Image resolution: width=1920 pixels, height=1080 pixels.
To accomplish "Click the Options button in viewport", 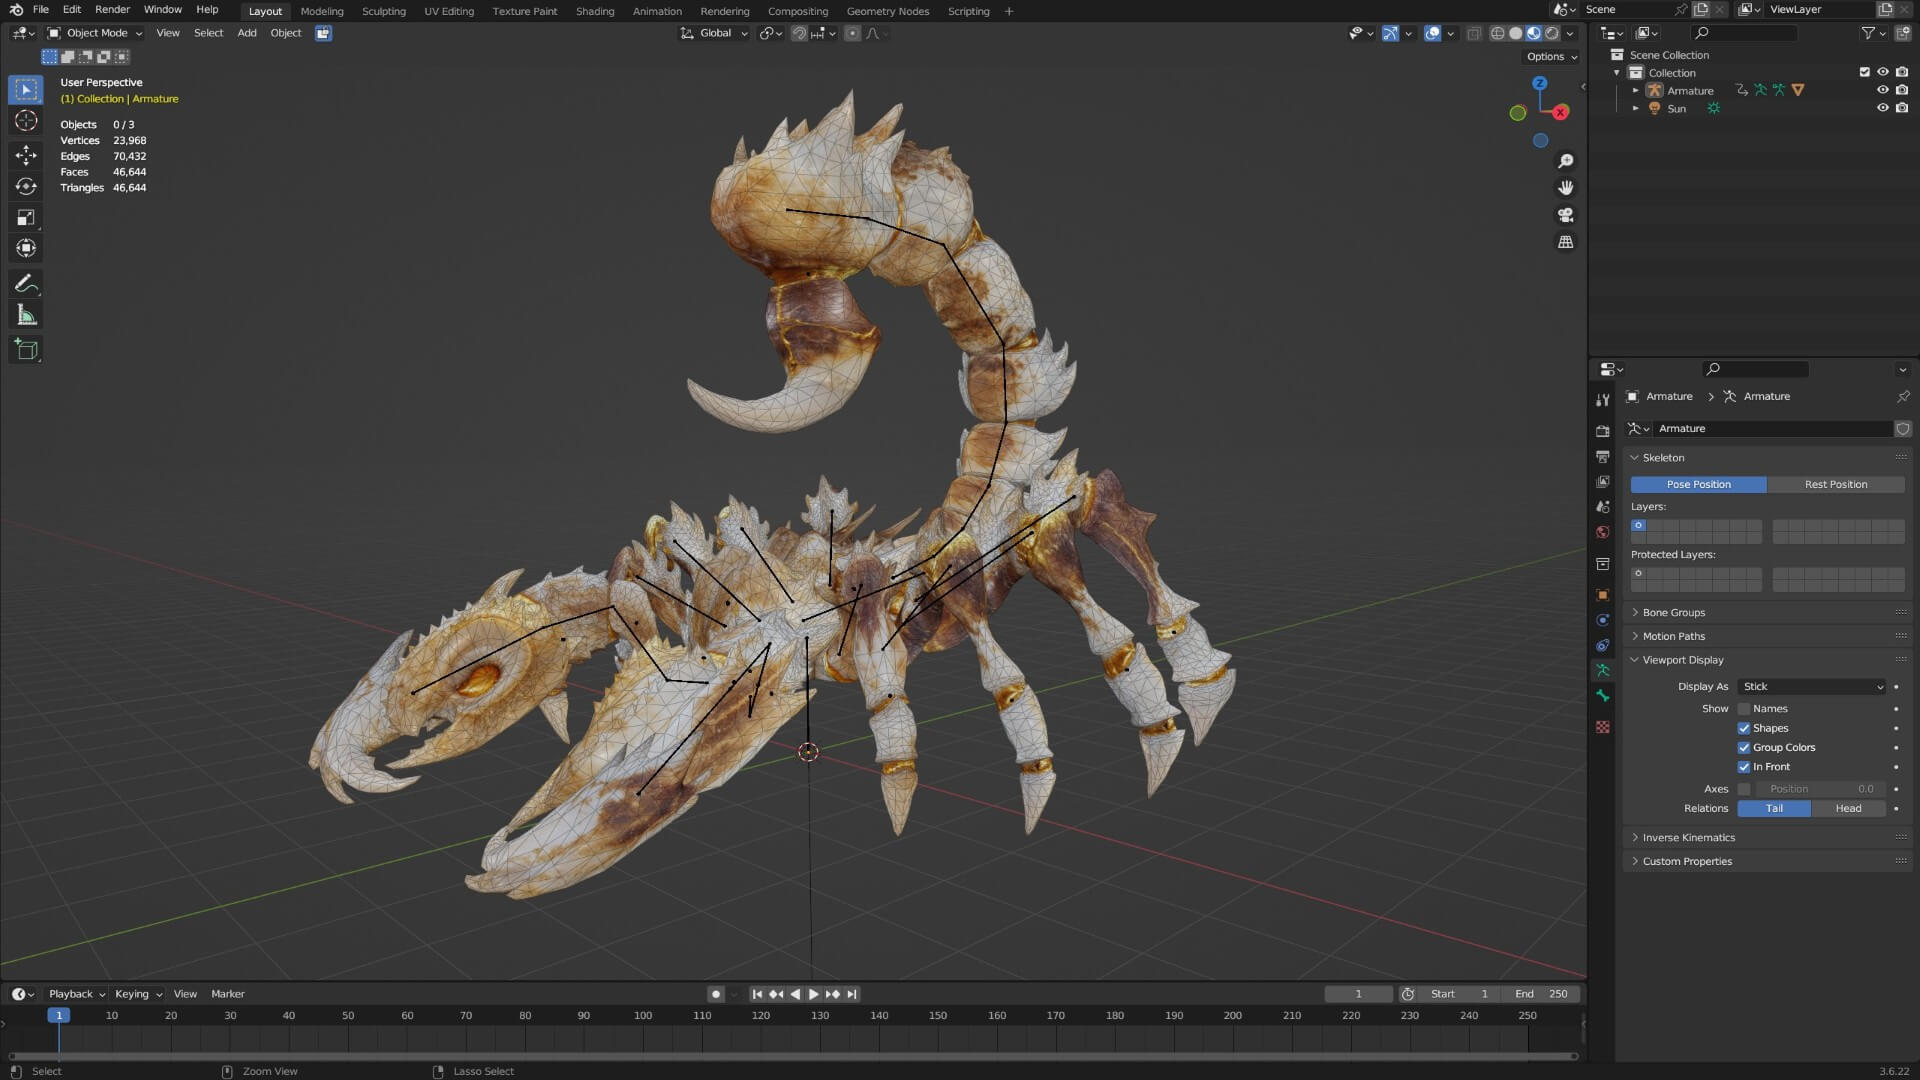I will (1551, 57).
